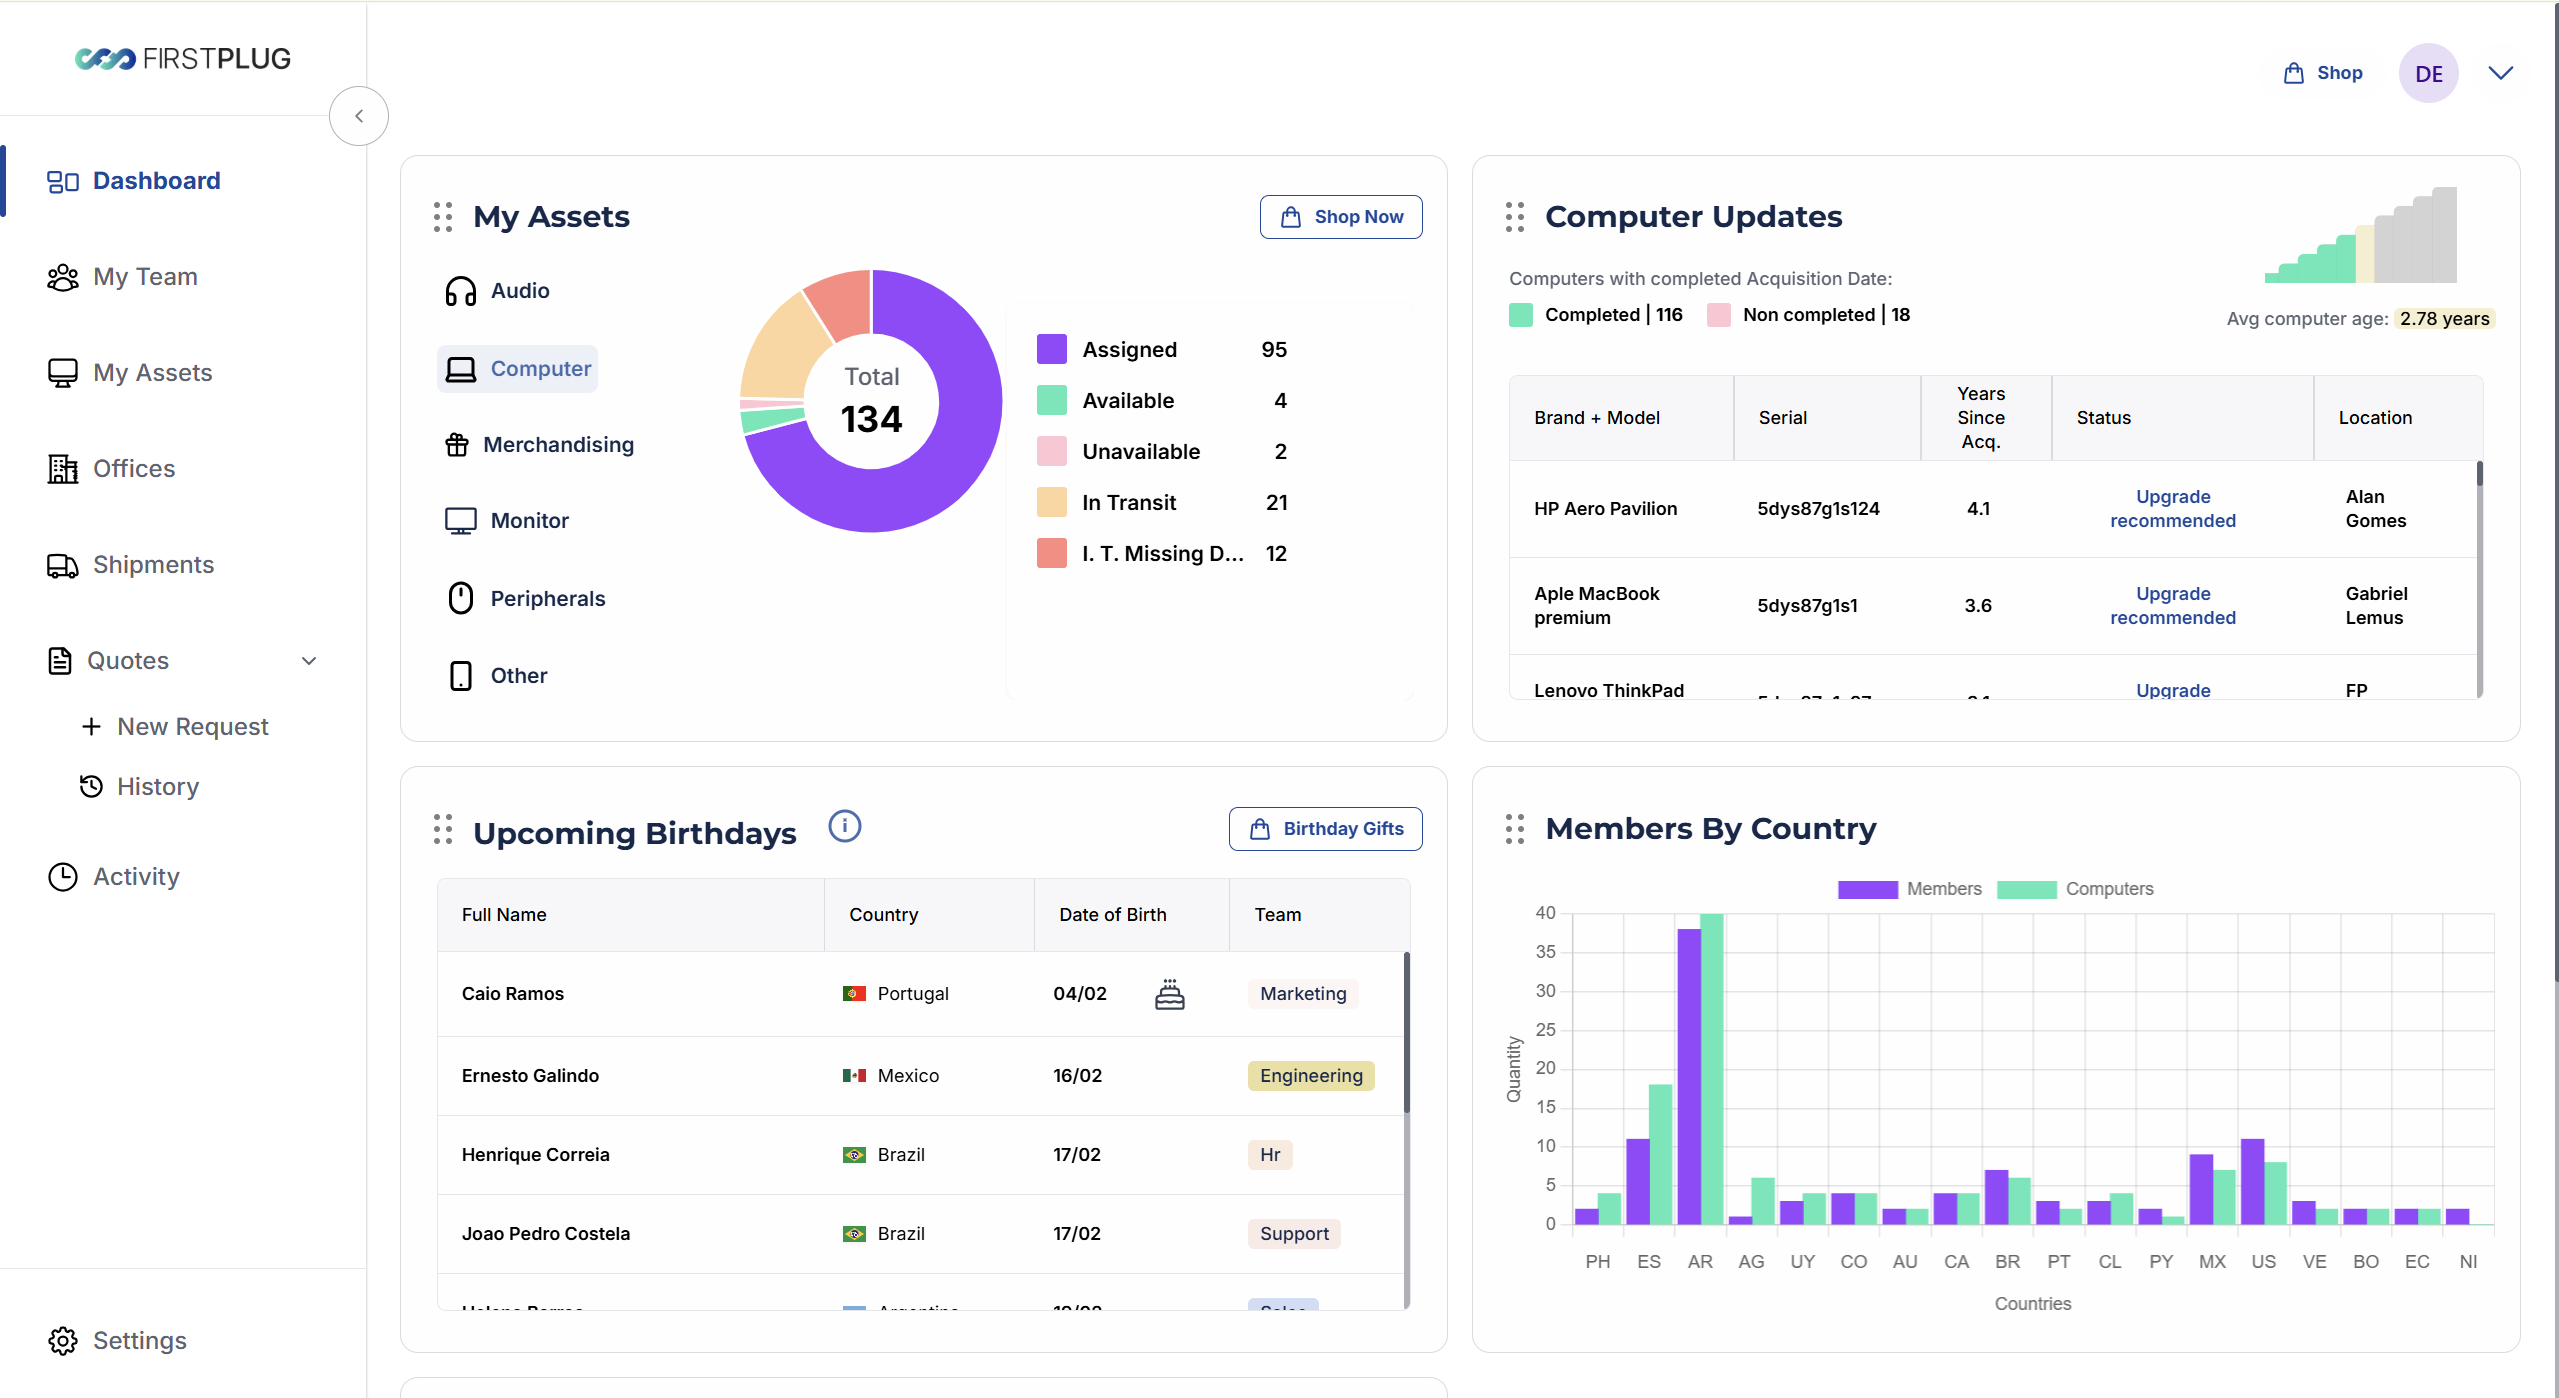Screen dimensions: 2559x1398
Task: Toggle the Assigned legend entry
Action: pyautogui.click(x=1129, y=350)
